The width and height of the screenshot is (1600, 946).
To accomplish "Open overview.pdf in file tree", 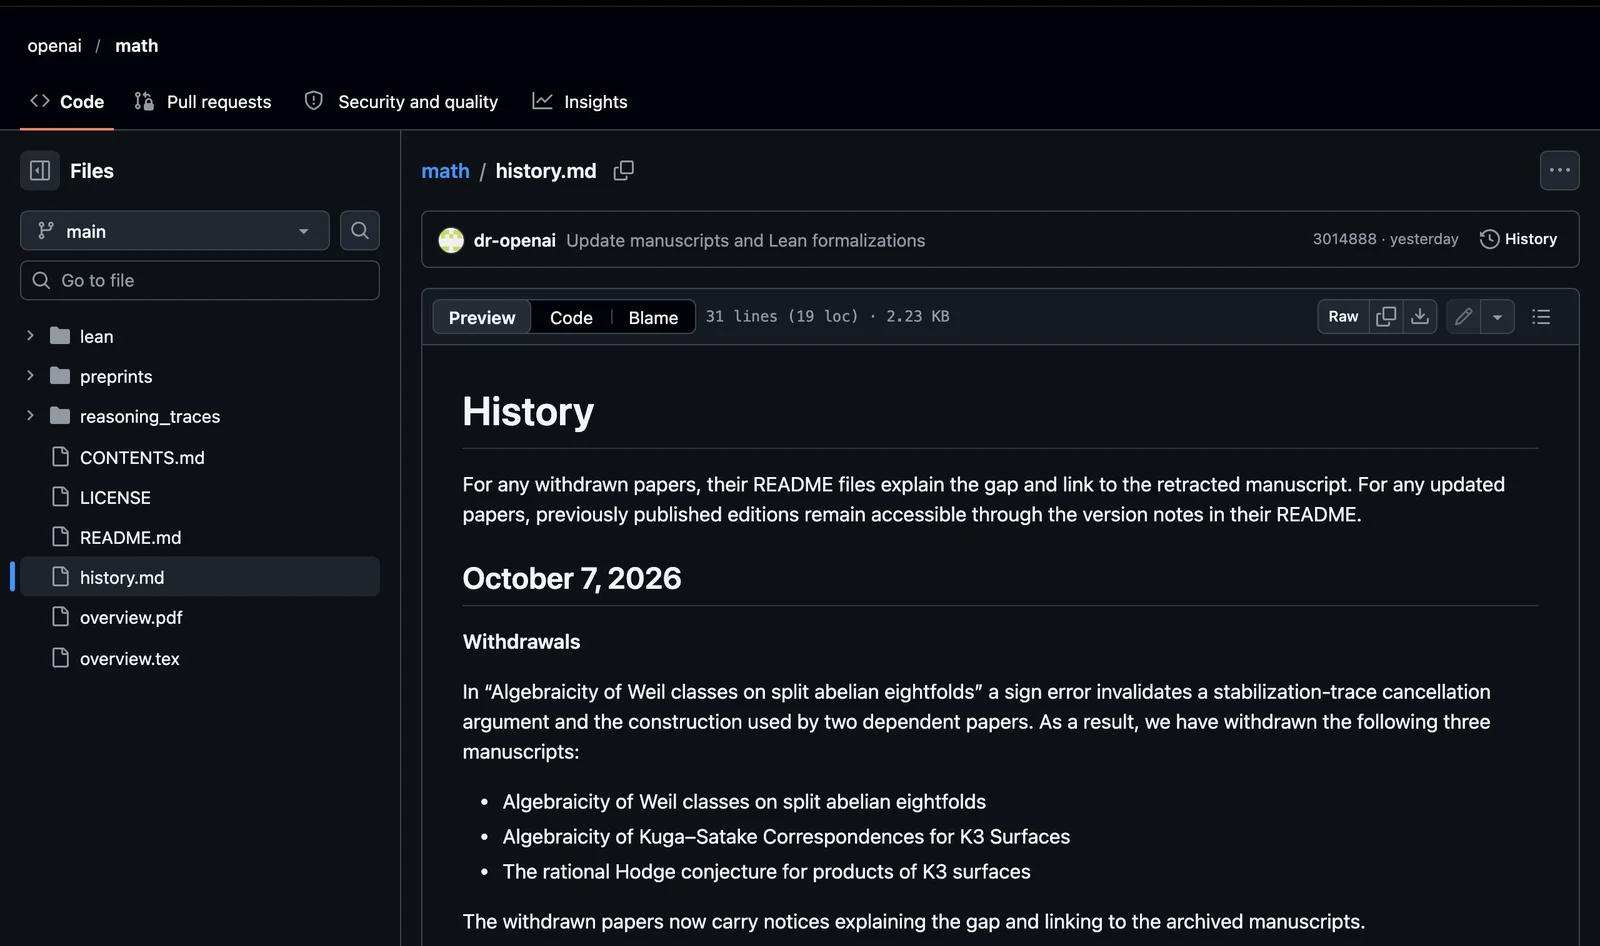I will (131, 617).
